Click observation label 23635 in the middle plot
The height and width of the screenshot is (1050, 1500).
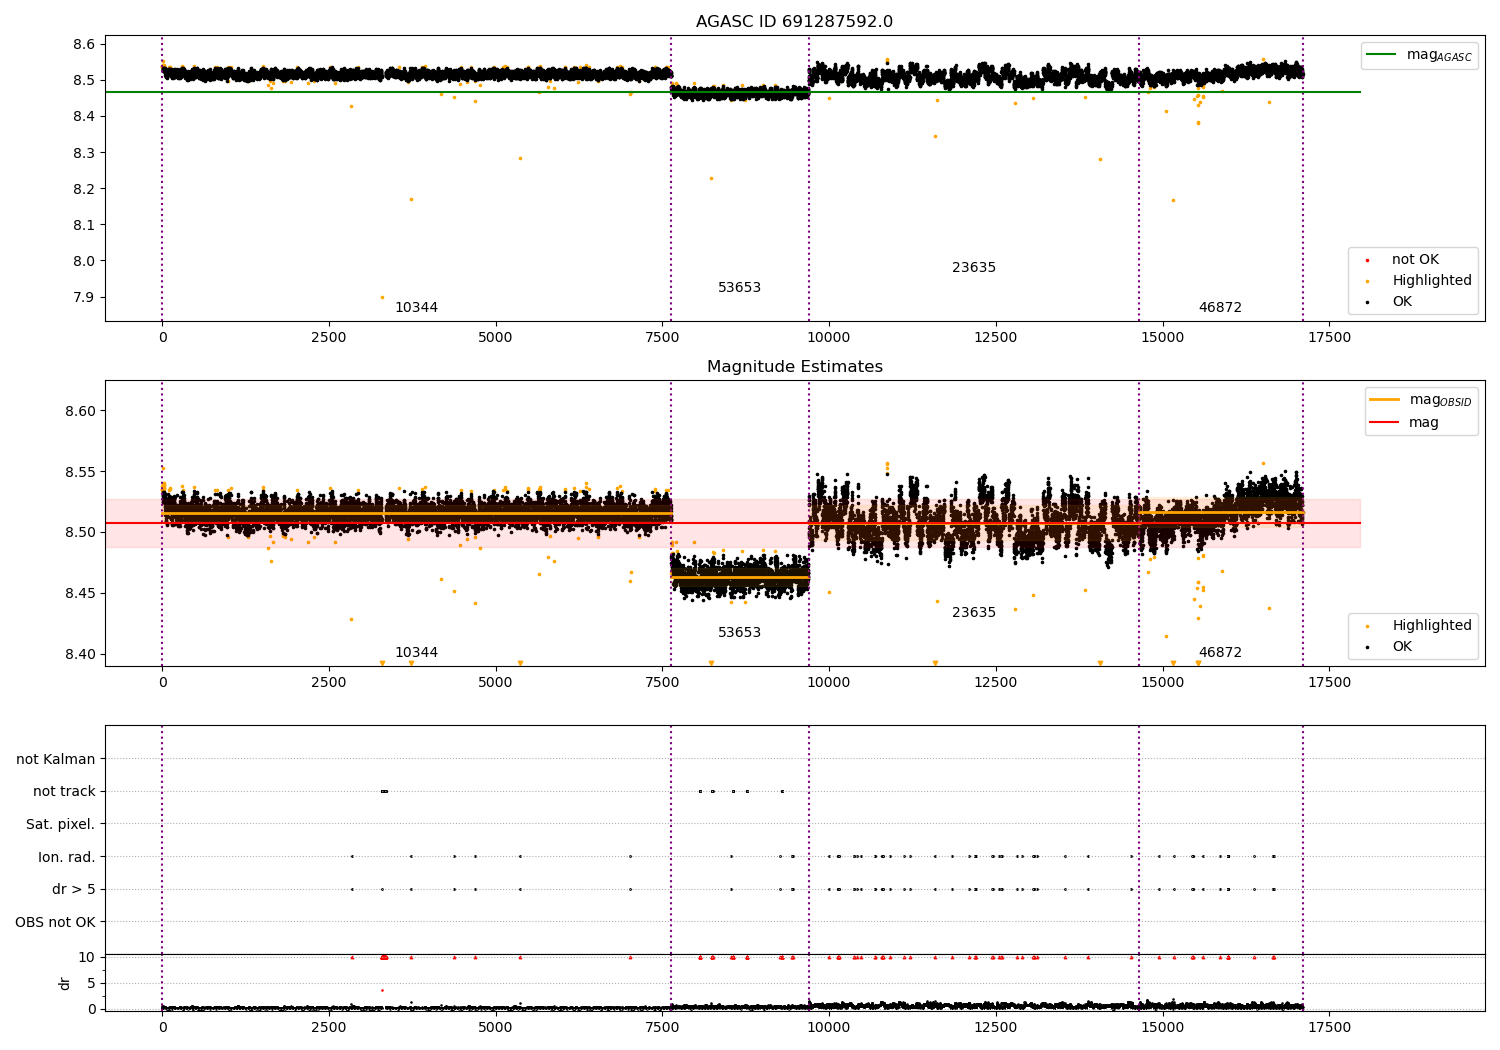point(974,613)
